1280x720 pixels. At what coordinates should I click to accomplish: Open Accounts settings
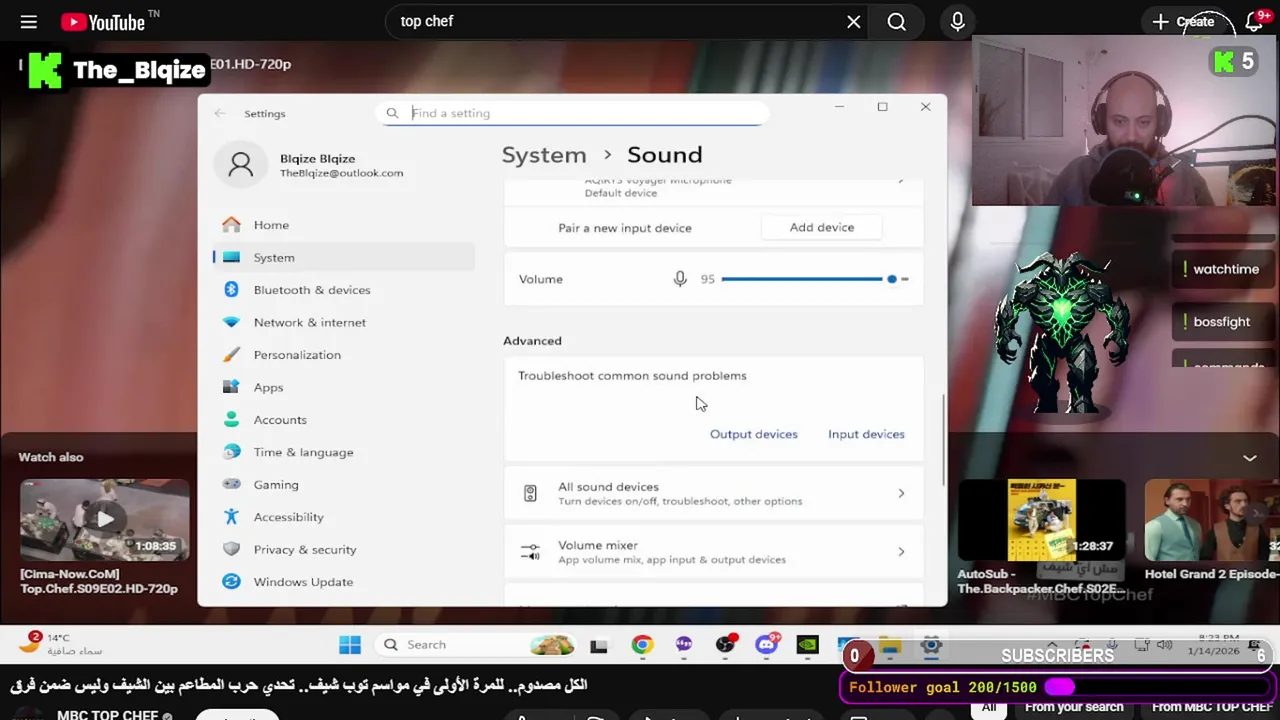point(344,420)
